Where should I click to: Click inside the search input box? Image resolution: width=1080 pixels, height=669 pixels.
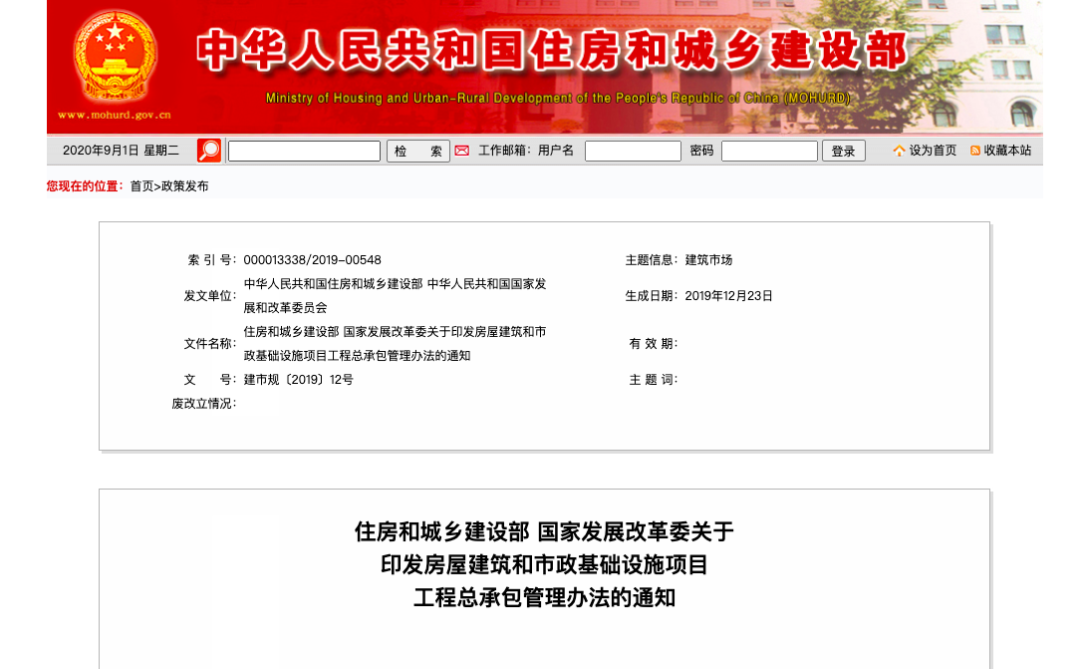point(302,150)
